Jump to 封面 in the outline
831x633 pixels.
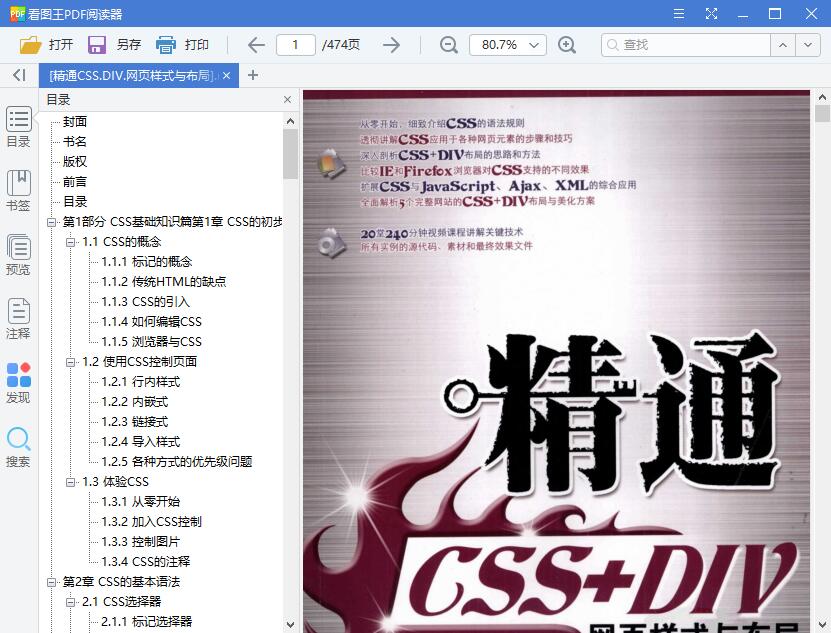click(x=75, y=121)
